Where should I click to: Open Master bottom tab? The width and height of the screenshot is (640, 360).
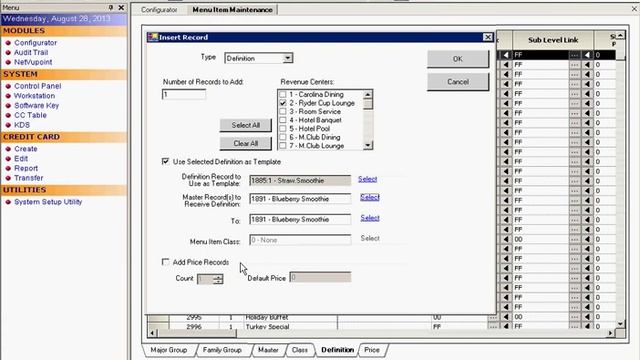coord(268,350)
